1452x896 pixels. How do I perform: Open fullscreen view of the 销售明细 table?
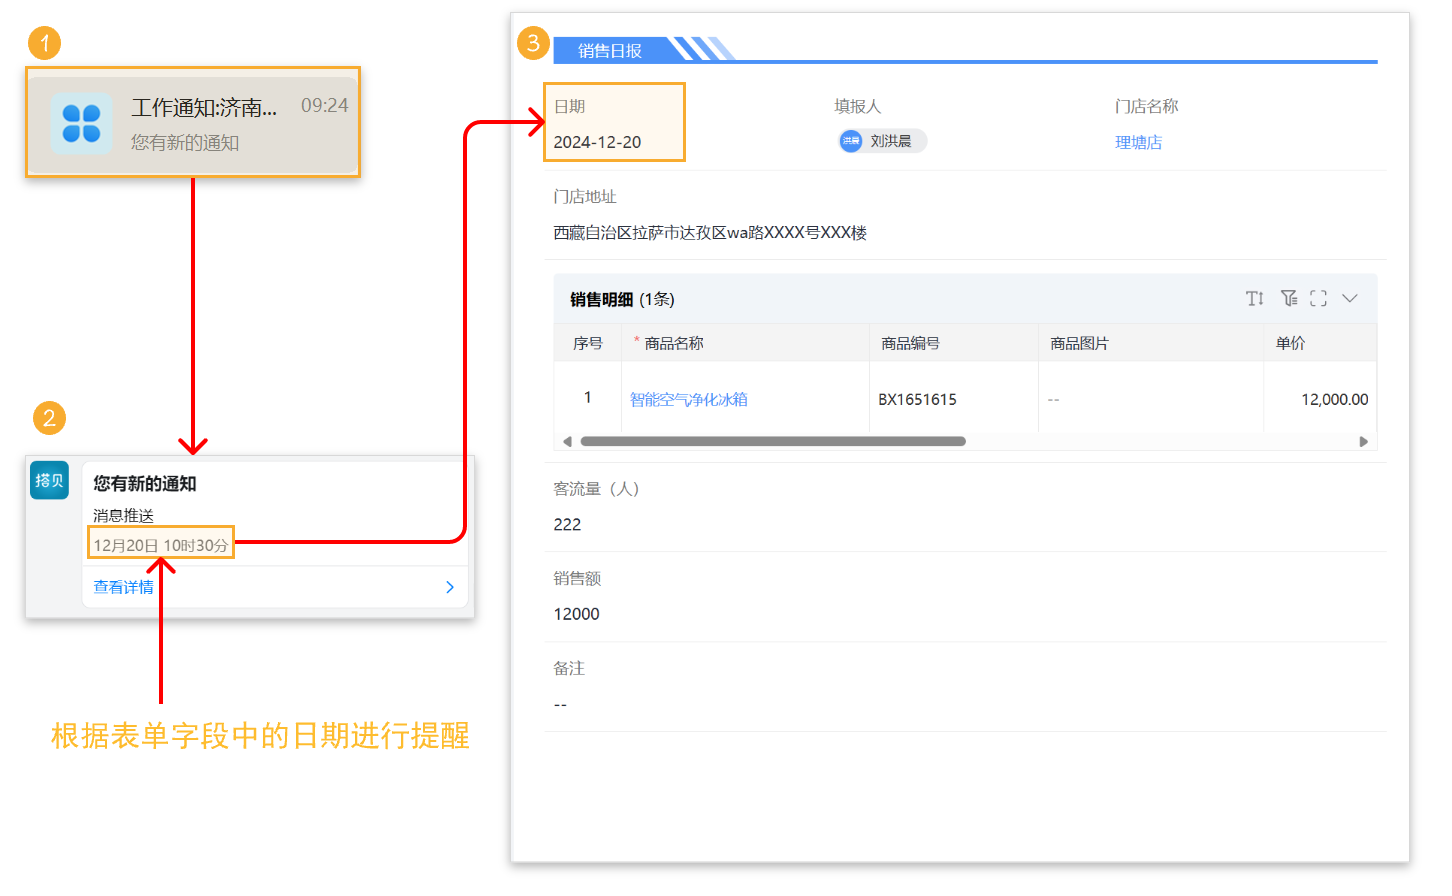coord(1320,297)
